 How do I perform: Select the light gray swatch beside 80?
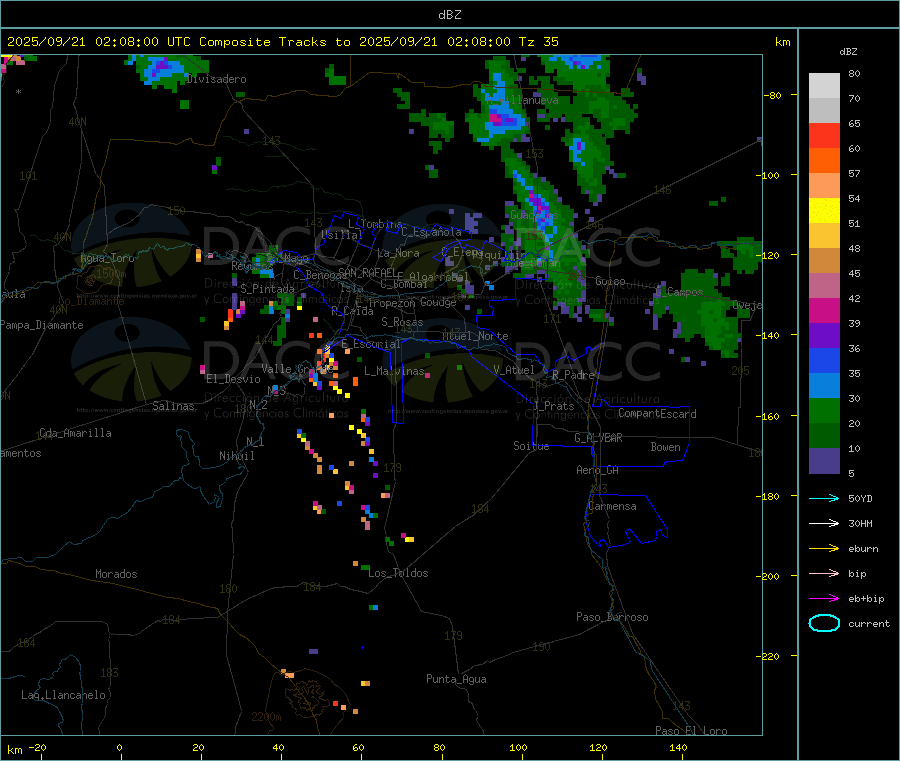tap(824, 86)
